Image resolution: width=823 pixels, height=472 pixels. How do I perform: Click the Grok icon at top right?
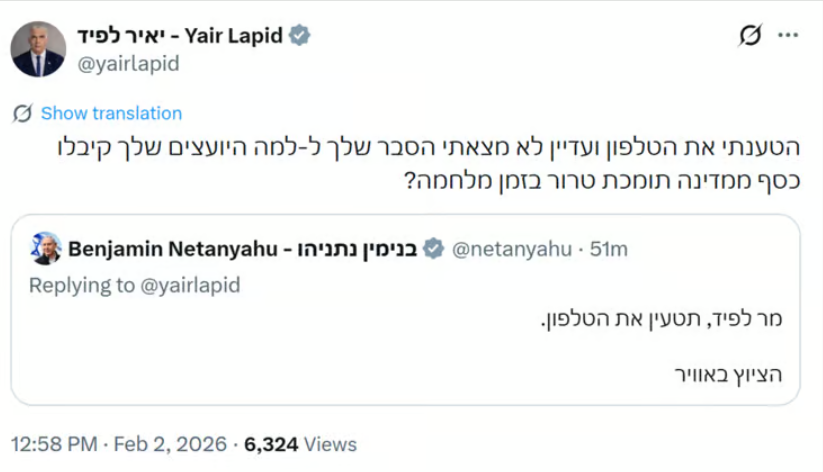click(x=750, y=36)
